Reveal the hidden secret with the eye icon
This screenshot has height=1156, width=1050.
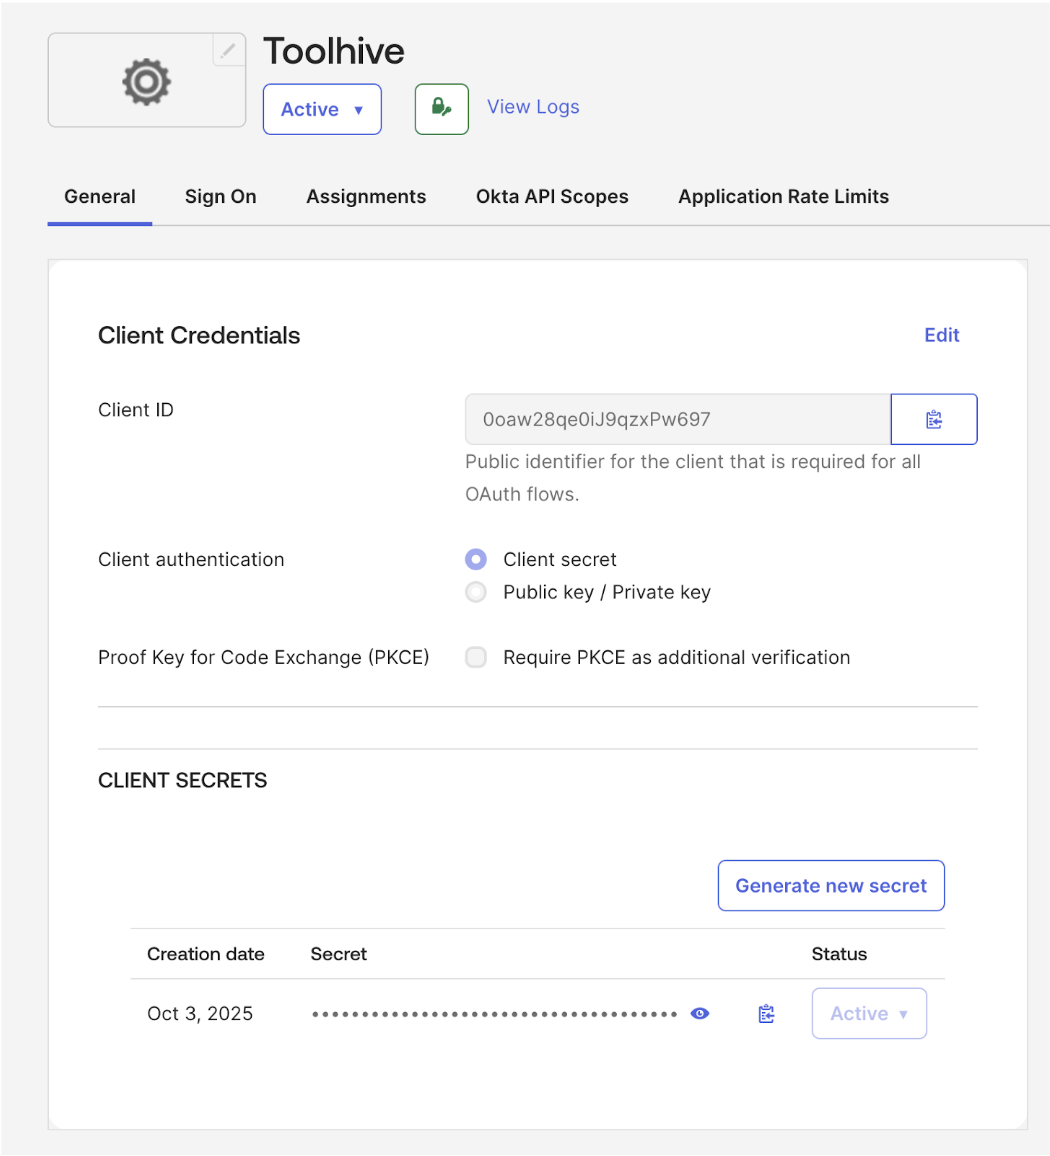pos(699,1013)
